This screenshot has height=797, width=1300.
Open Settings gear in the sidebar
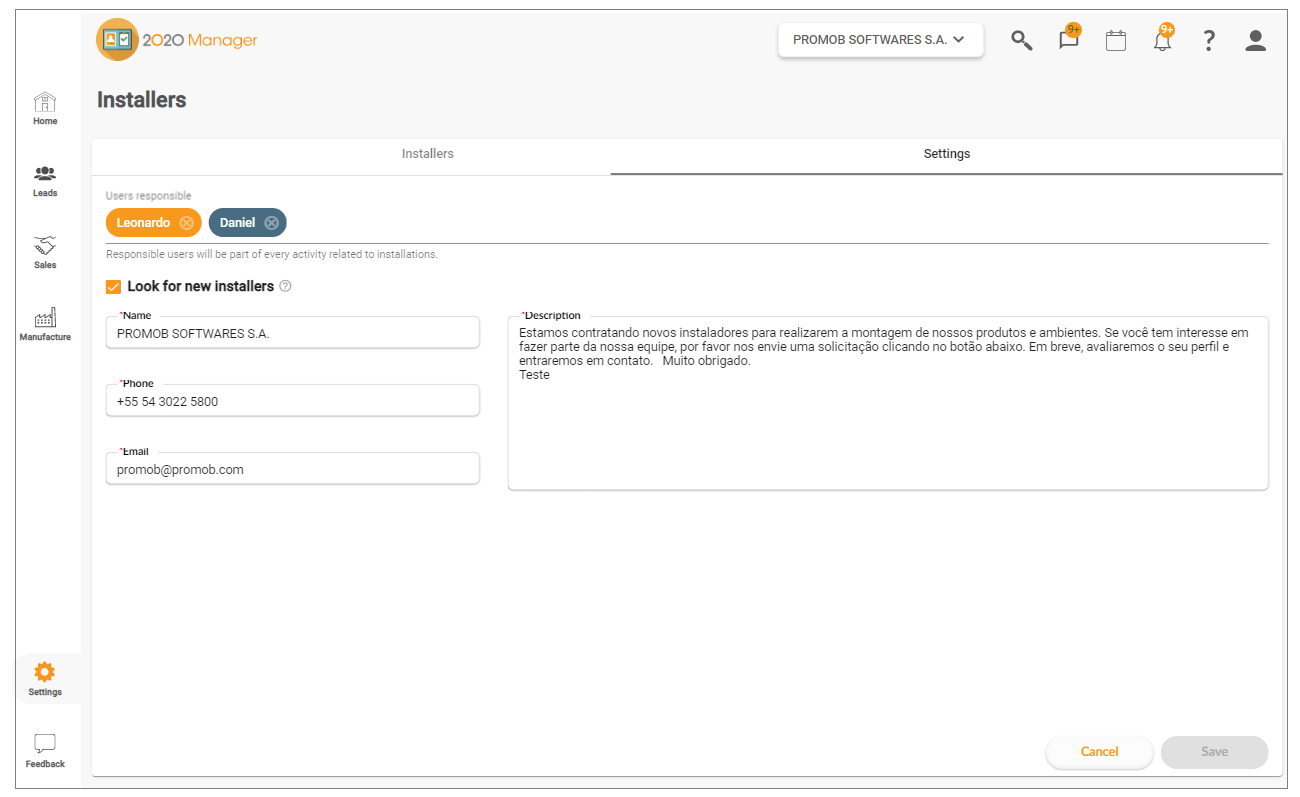(x=45, y=679)
